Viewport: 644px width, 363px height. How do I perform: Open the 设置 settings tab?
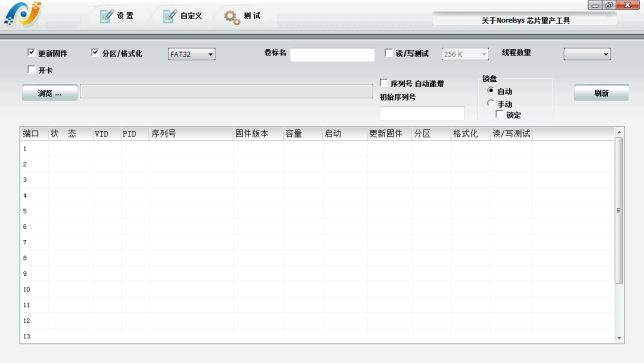pyautogui.click(x=117, y=16)
